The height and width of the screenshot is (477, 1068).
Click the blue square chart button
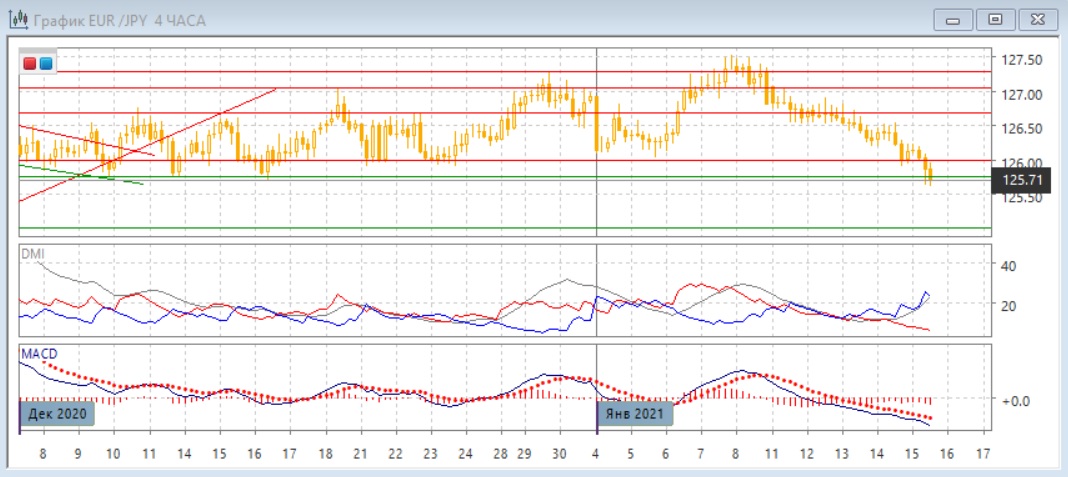[x=46, y=63]
